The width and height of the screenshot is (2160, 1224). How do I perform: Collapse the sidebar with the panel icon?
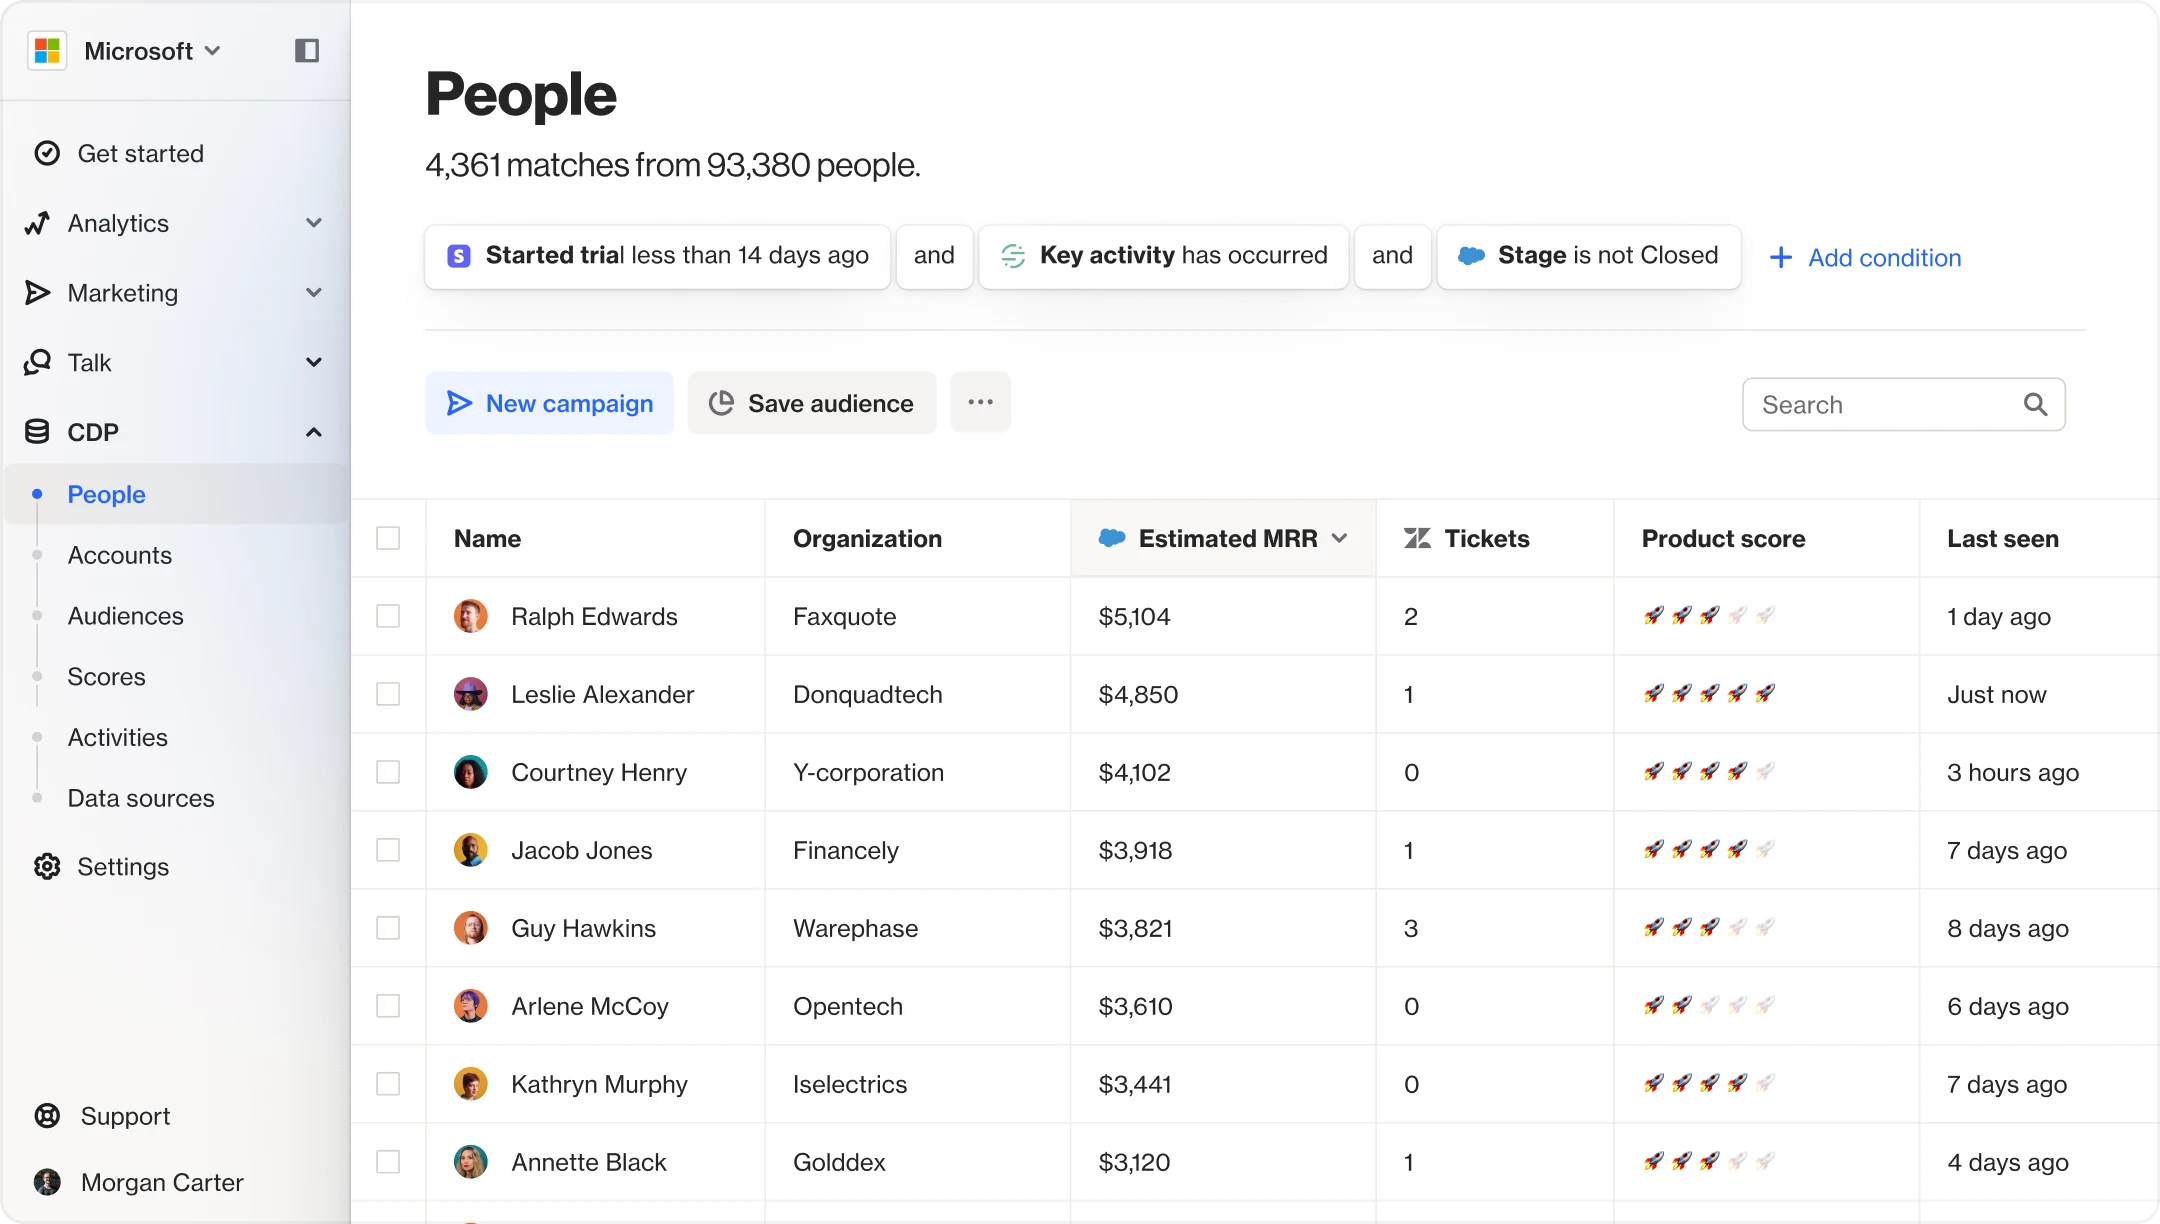tap(307, 51)
